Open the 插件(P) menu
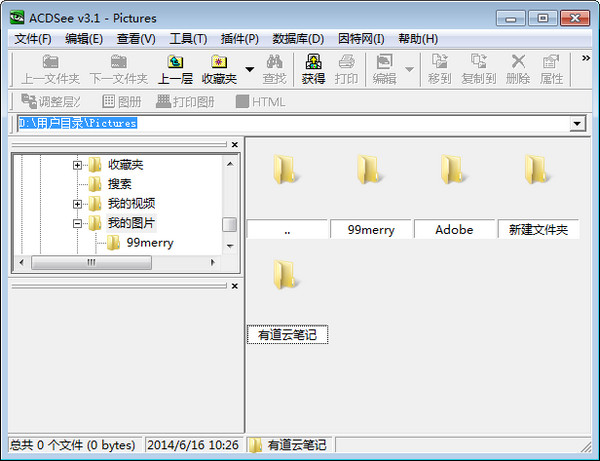 [x=239, y=39]
